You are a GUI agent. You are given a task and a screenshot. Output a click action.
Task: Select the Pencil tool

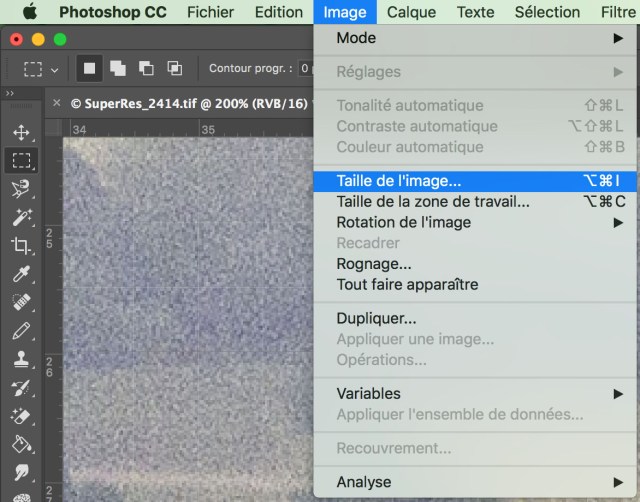click(x=21, y=330)
